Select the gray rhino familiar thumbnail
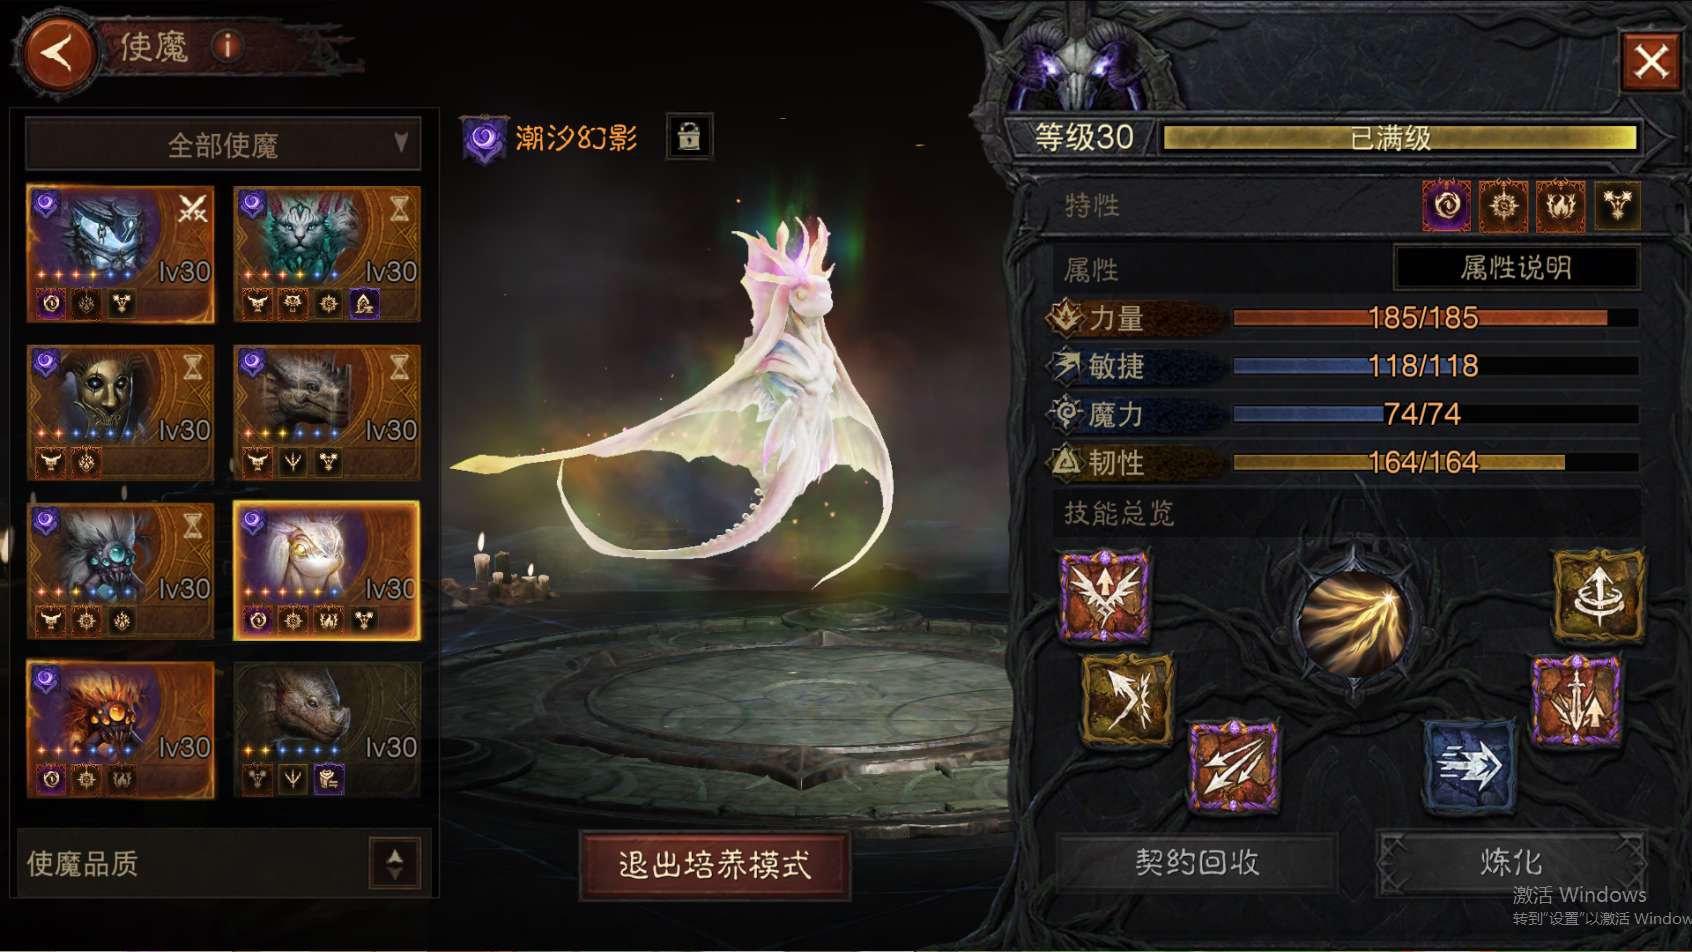The height and width of the screenshot is (952, 1692). (x=327, y=729)
